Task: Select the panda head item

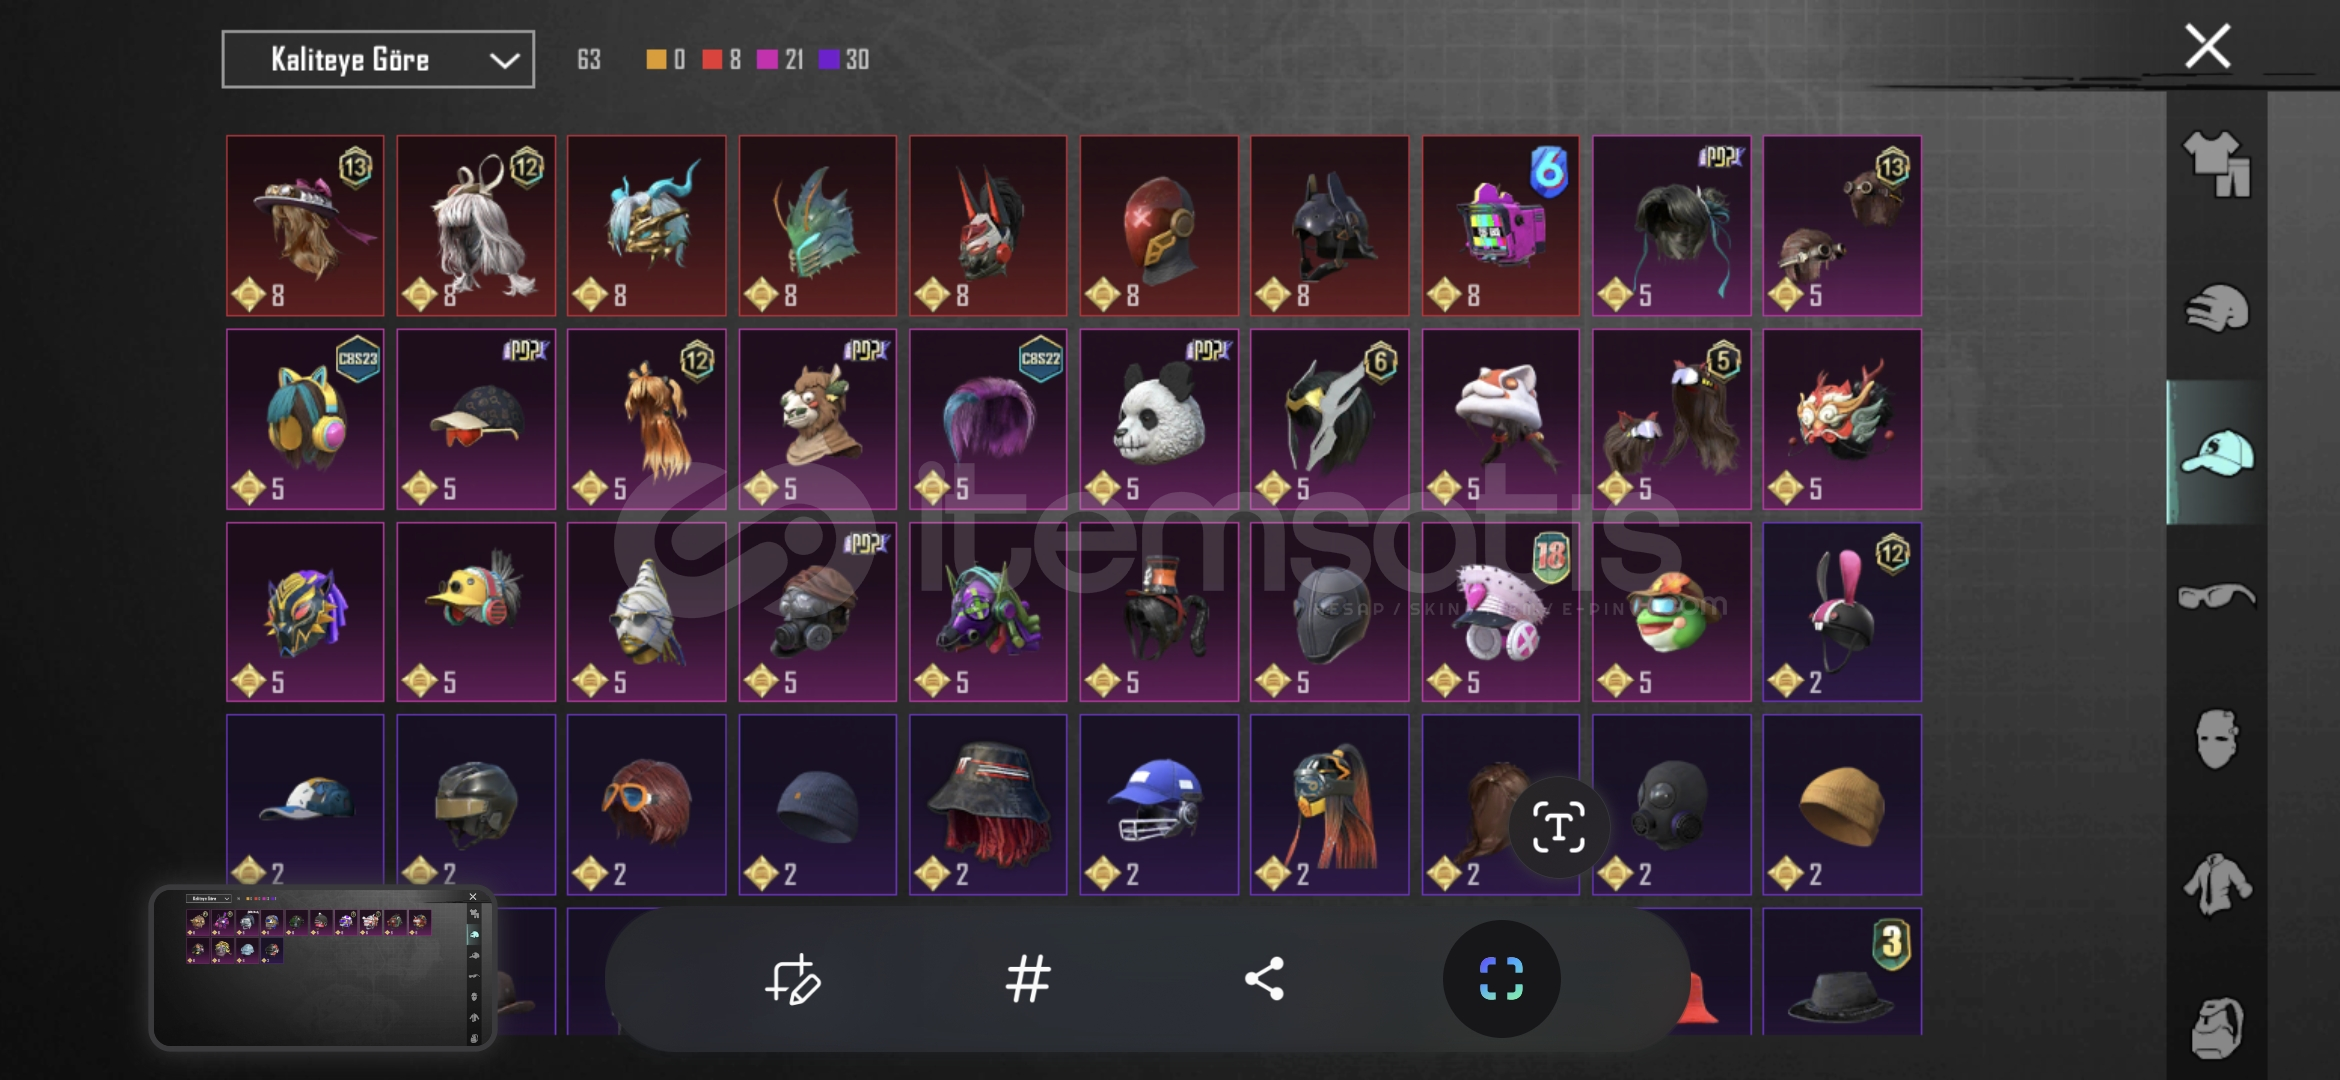Action: pos(1158,419)
